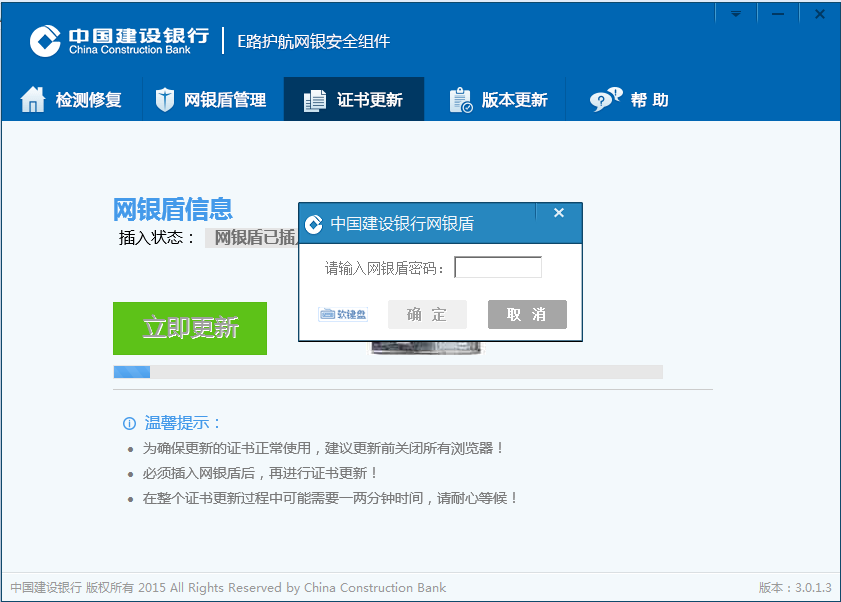Select the 证书更新 tab
The width and height of the screenshot is (841, 602).
(x=354, y=99)
